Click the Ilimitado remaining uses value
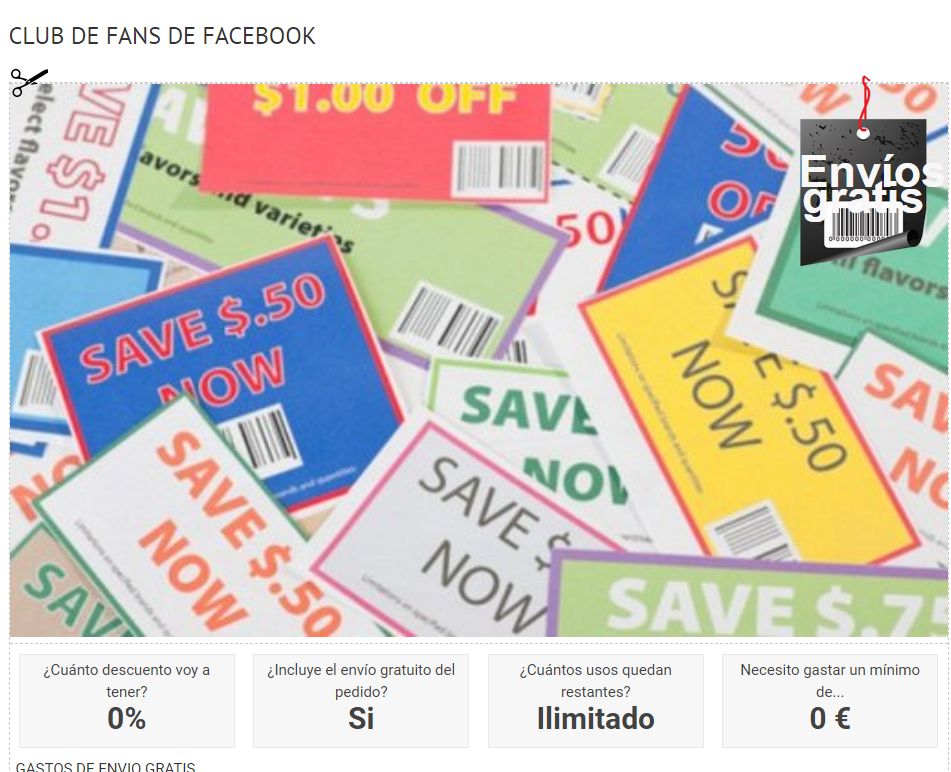951x772 pixels. [x=596, y=719]
